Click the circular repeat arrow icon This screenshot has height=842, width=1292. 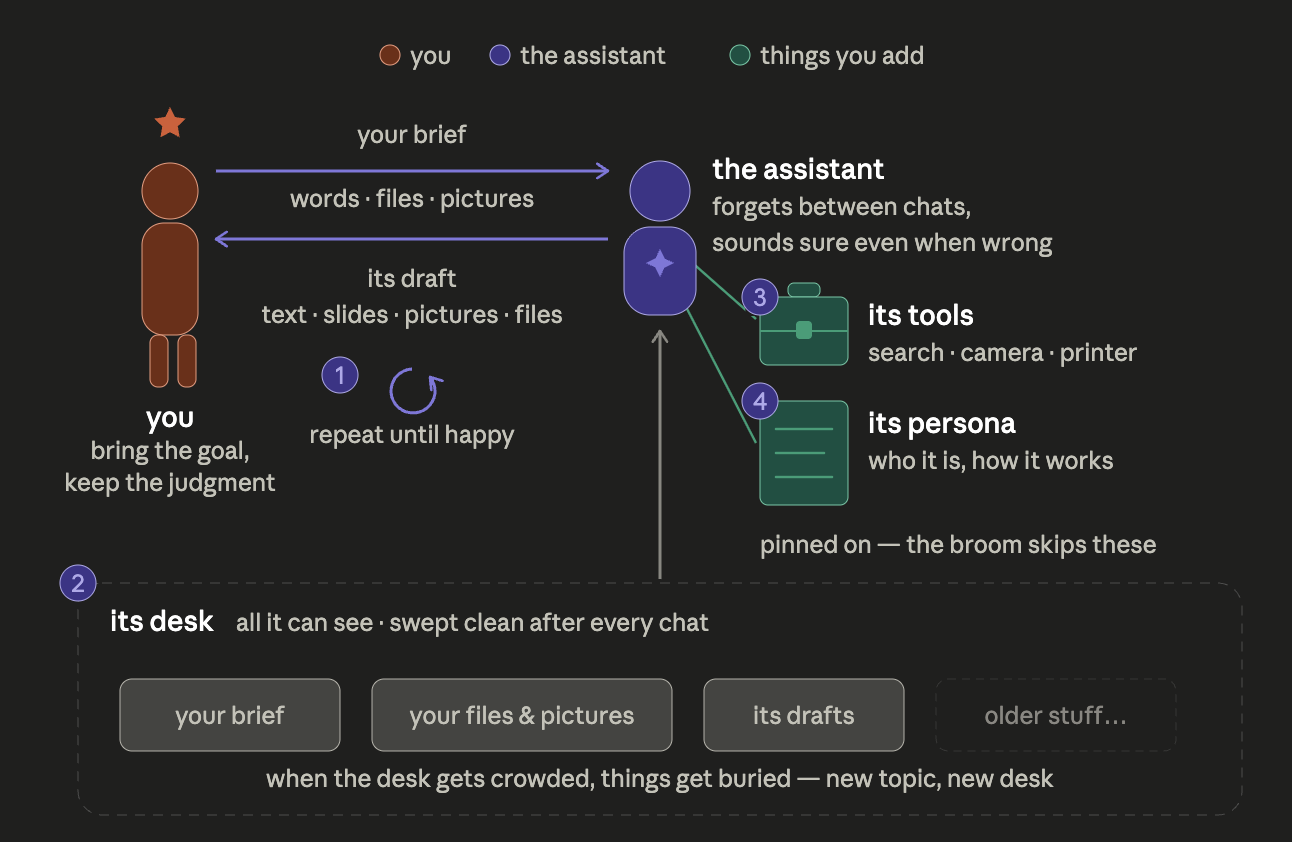[414, 390]
